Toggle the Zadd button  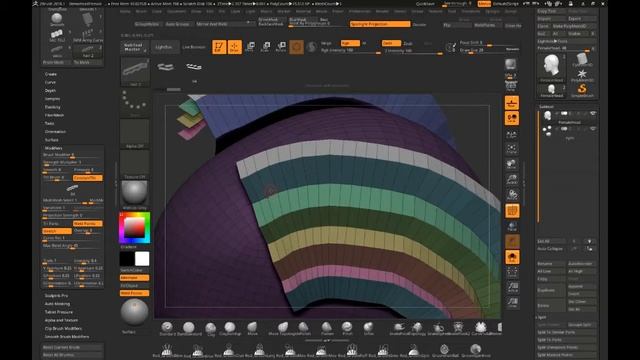[391, 43]
